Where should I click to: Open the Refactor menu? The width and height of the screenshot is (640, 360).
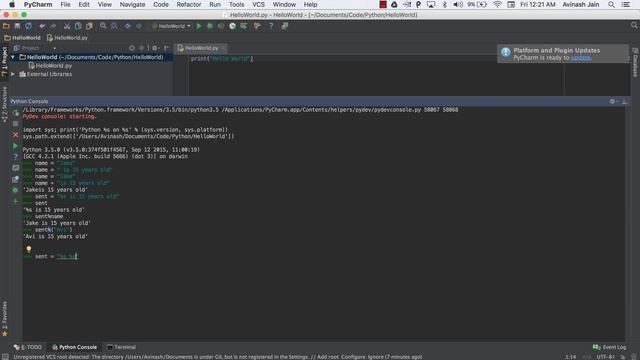click(189, 4)
